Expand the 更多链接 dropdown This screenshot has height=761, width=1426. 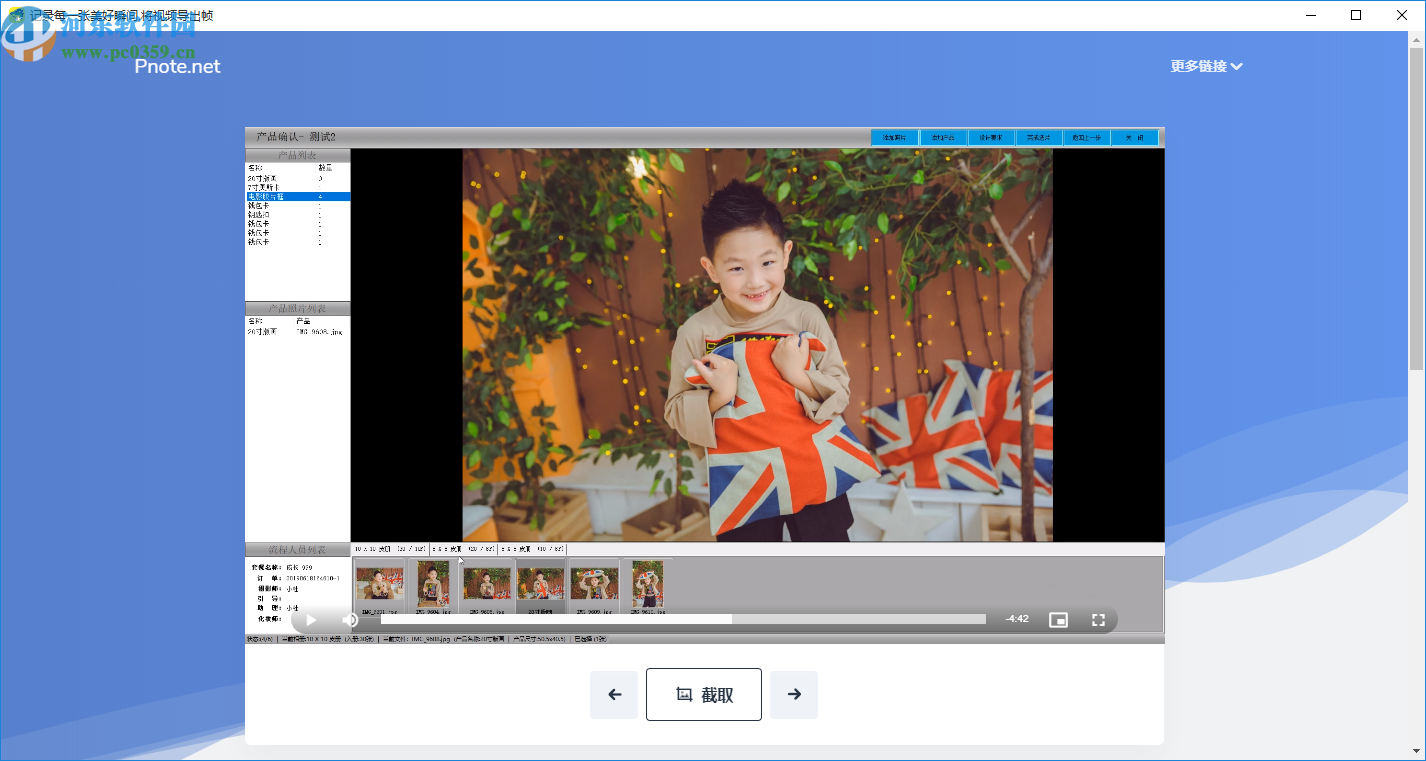[1205, 65]
